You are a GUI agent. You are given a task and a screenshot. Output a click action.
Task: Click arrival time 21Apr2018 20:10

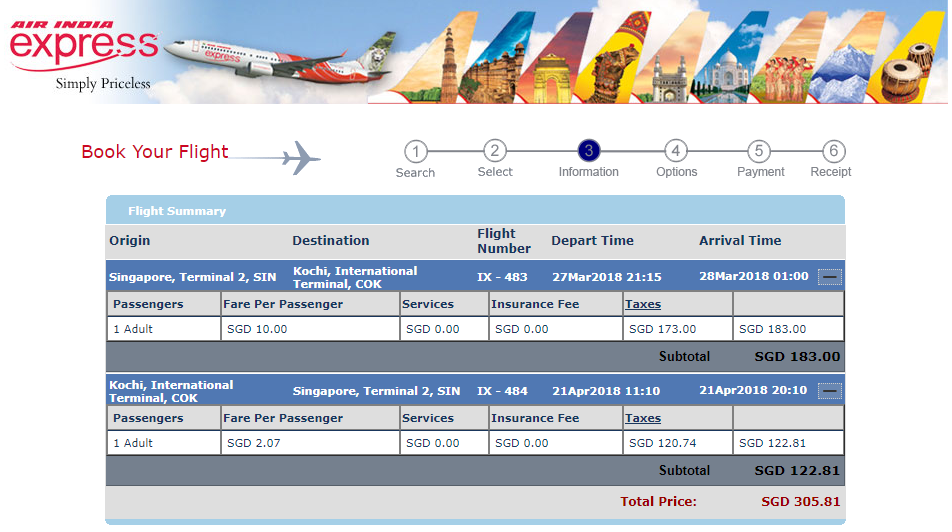pyautogui.click(x=753, y=390)
